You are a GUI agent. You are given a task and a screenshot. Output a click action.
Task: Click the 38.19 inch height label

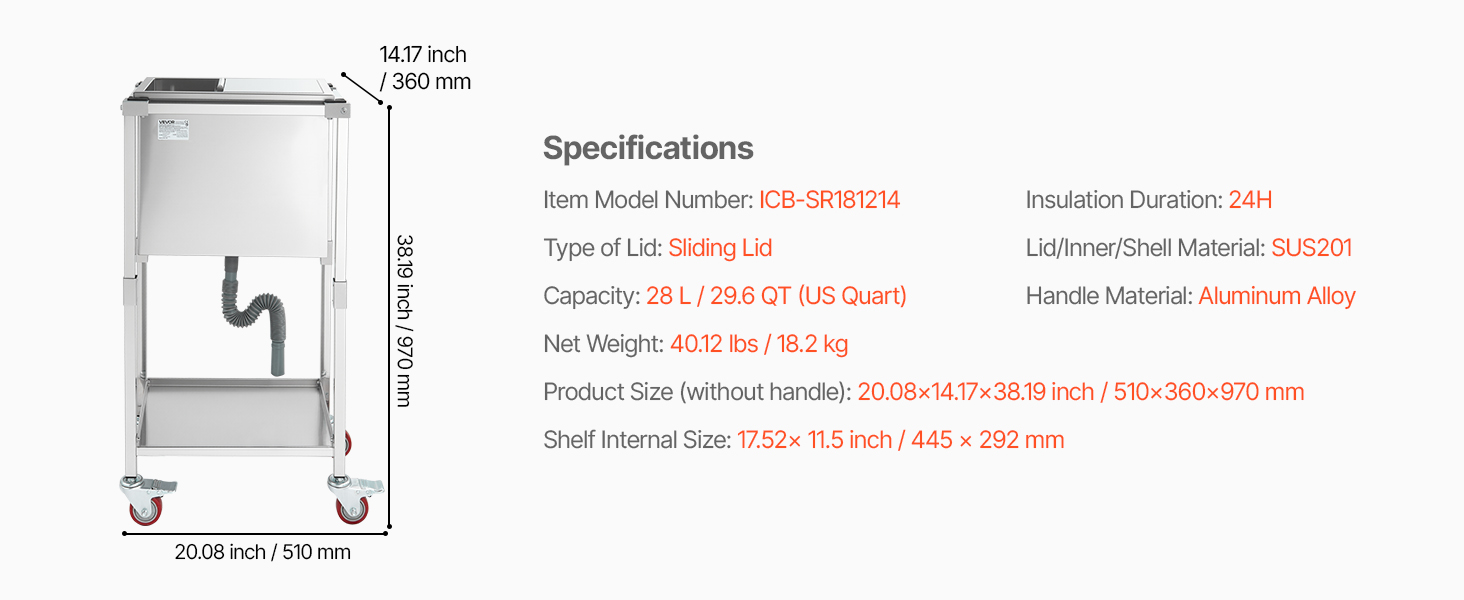click(x=404, y=320)
